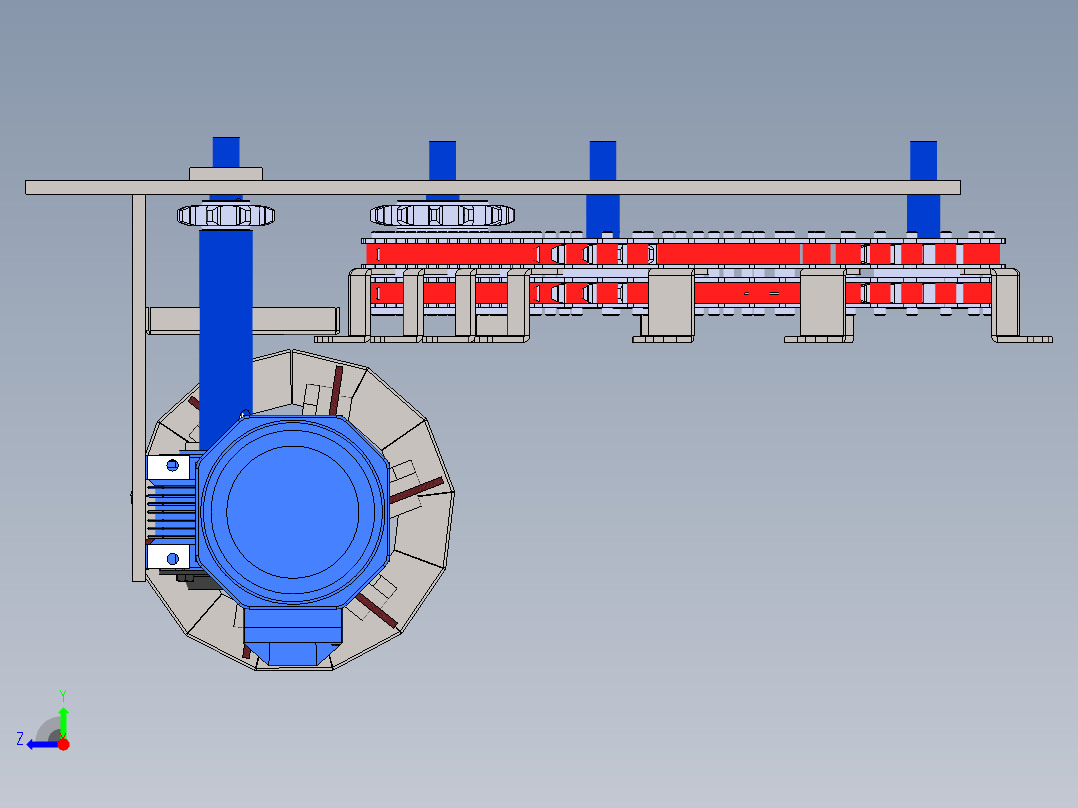Select the upper red chain strand

click(683, 254)
